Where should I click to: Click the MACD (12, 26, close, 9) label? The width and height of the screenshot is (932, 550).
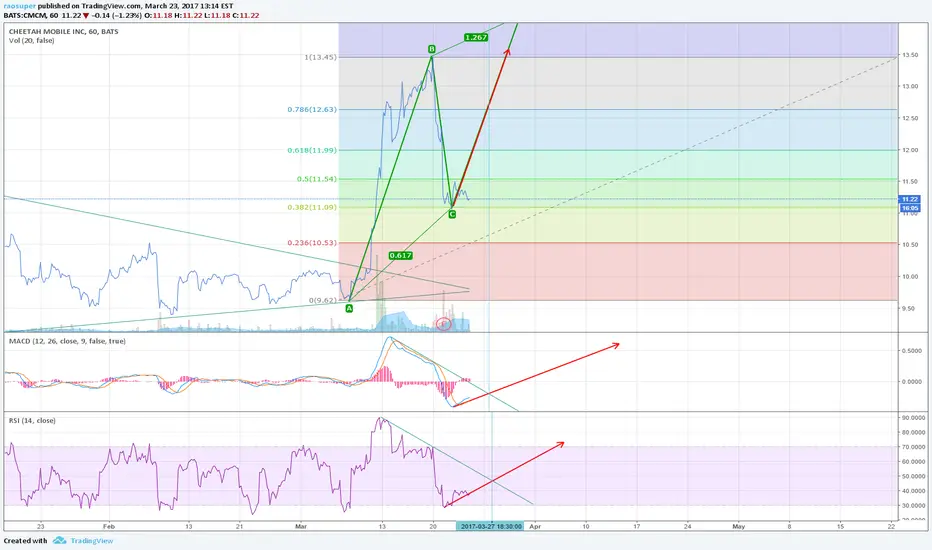[x=67, y=341]
